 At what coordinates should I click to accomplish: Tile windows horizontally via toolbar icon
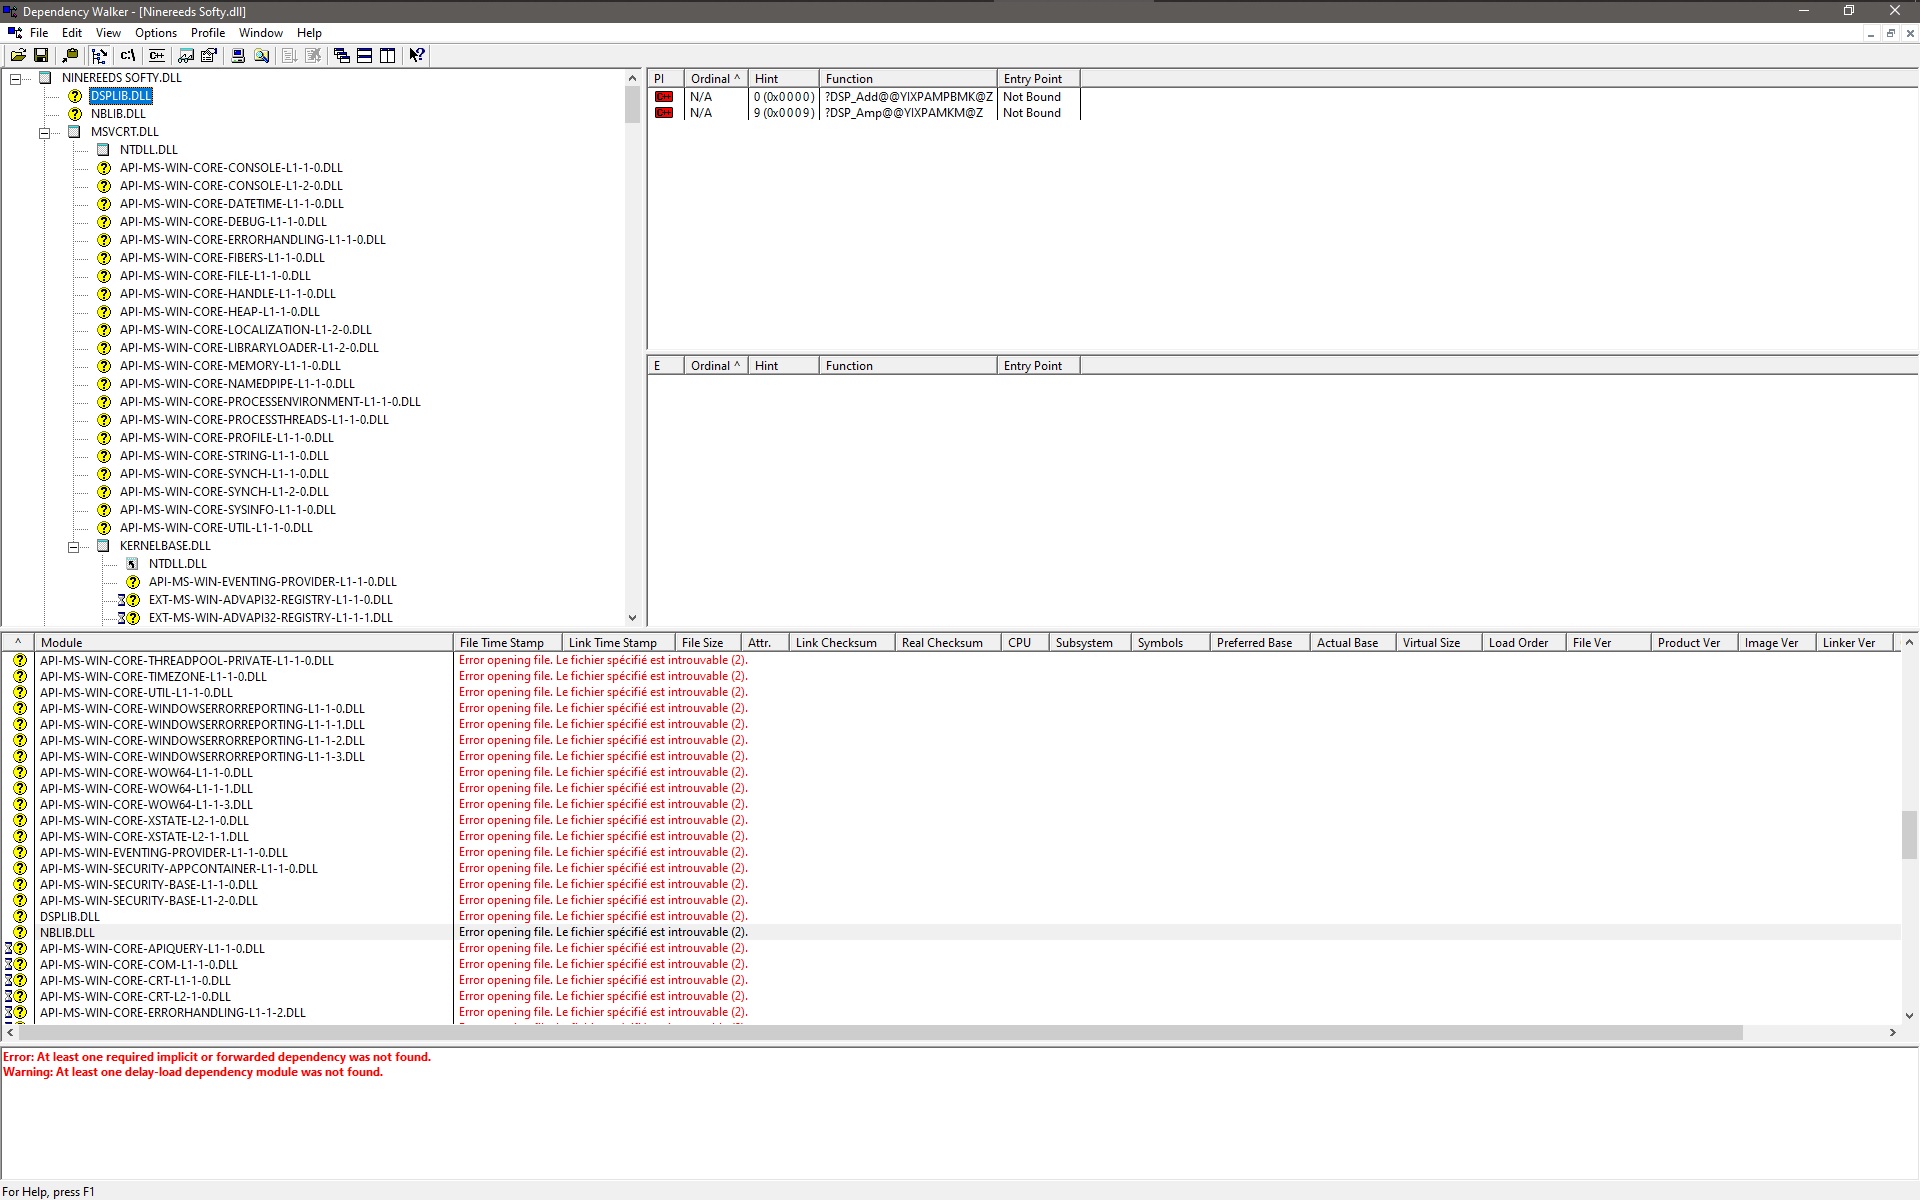(x=365, y=56)
